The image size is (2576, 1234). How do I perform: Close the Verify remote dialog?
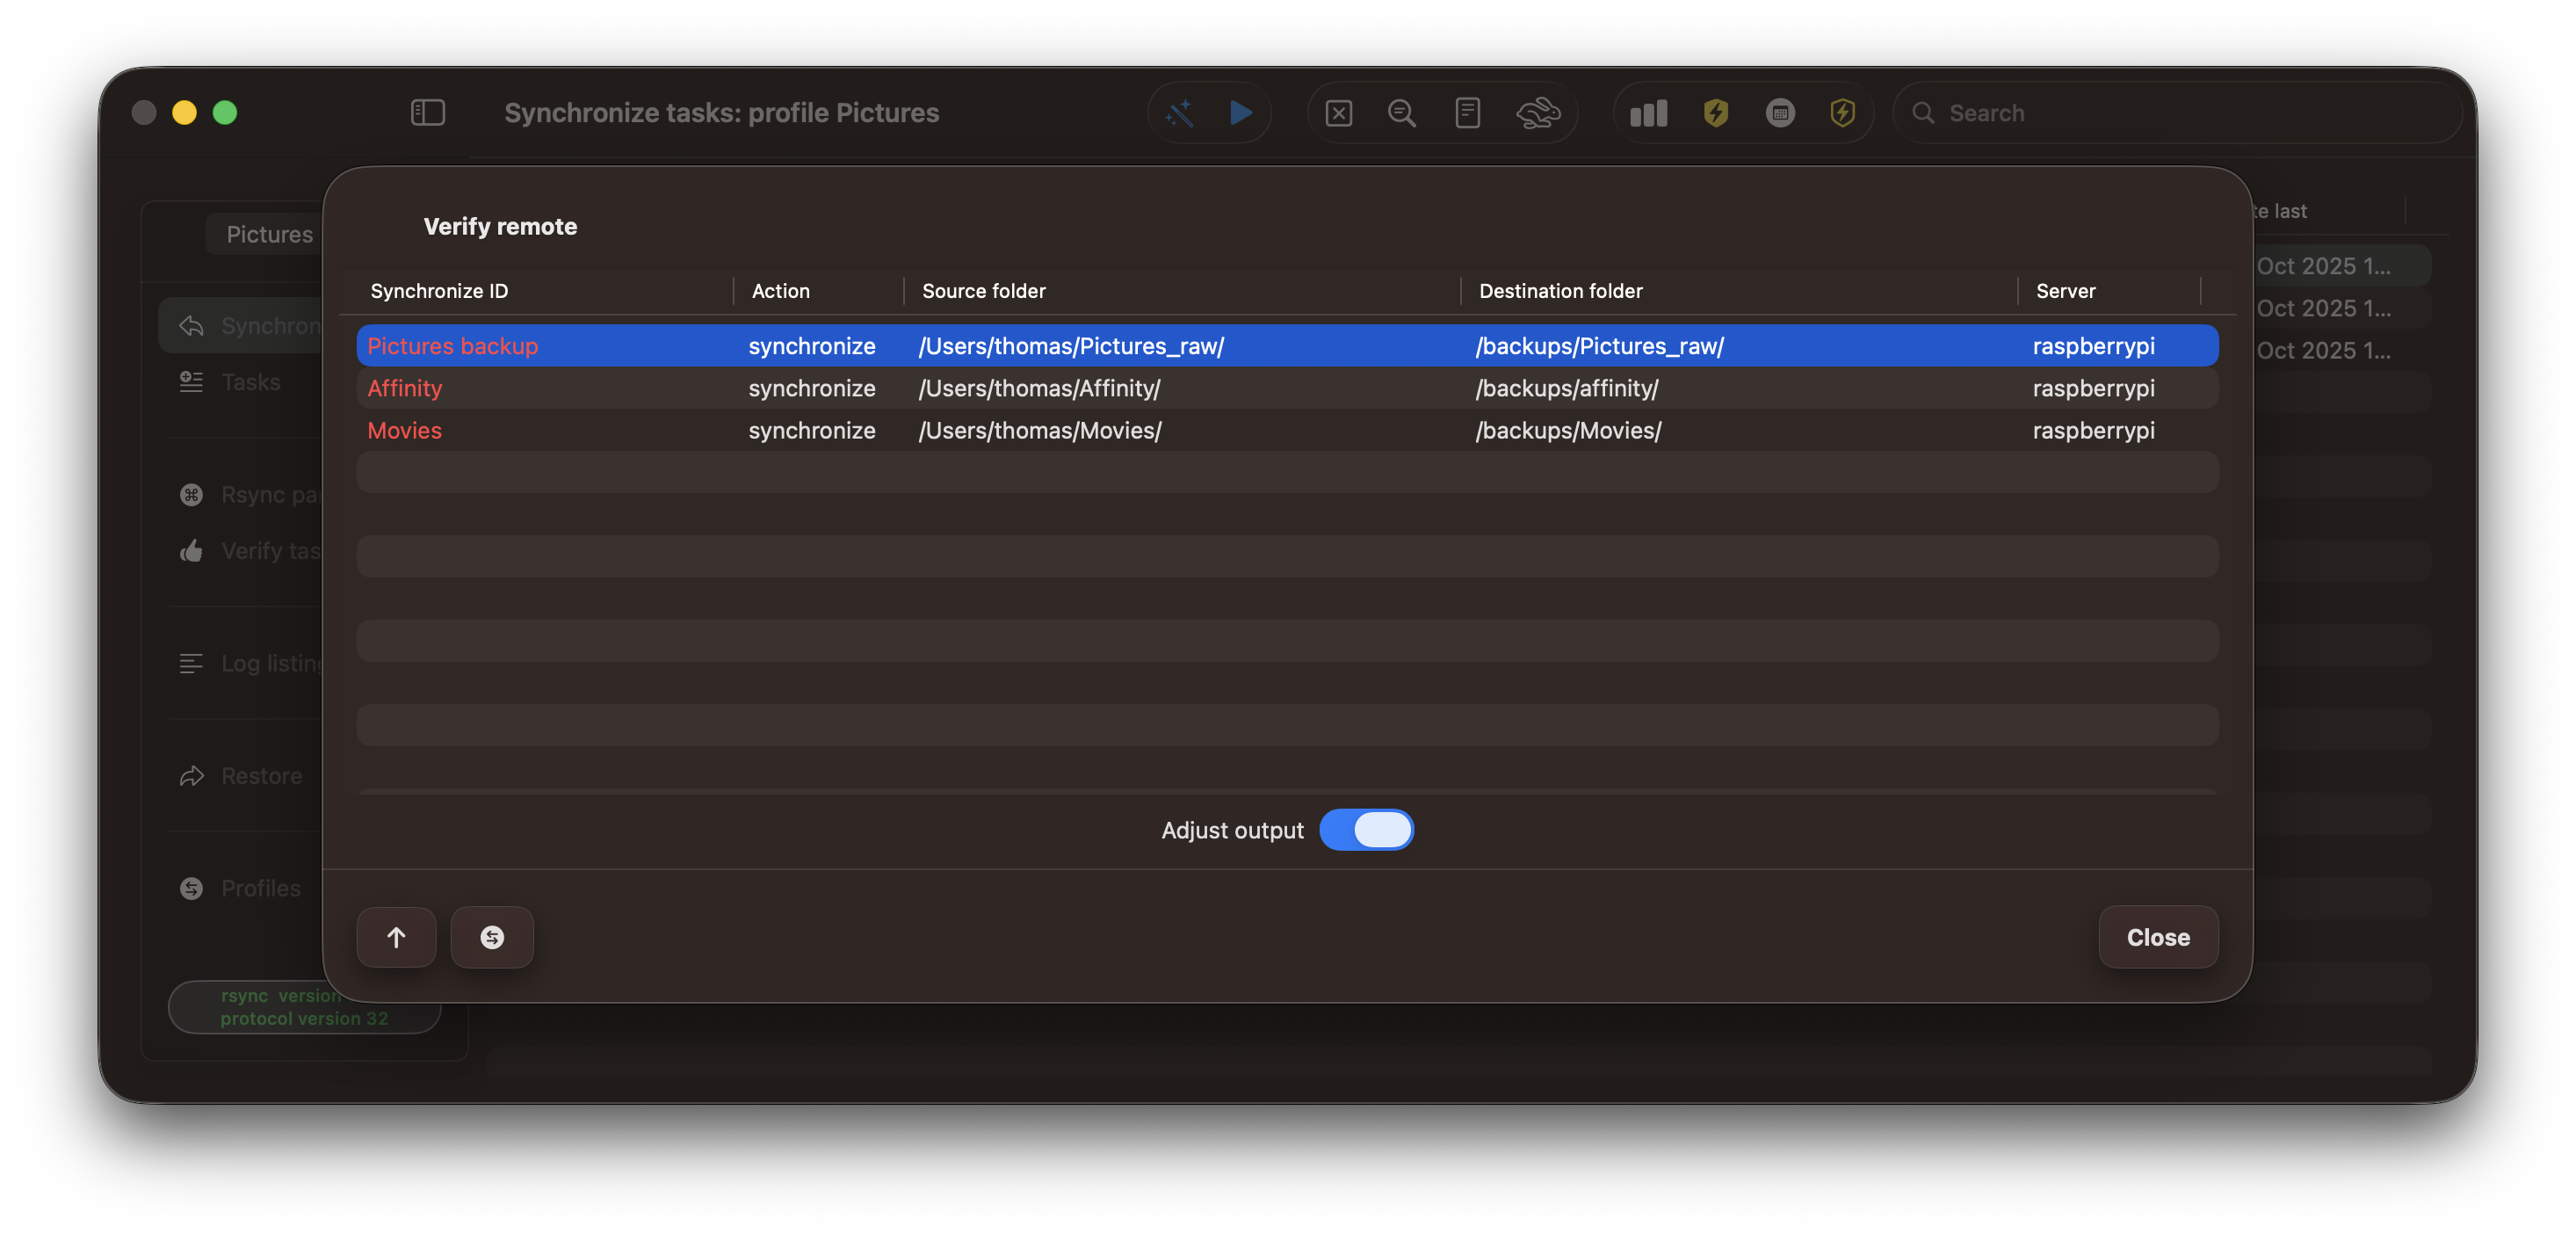(2158, 937)
